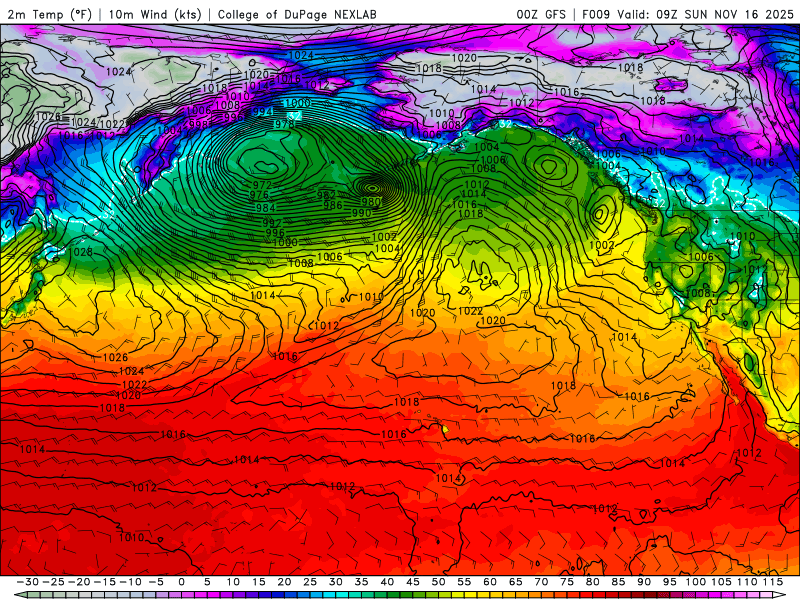This screenshot has height=600, width=800.
Task: Select the 'College of DuPage NEXLAB' title text
Action: point(297,14)
